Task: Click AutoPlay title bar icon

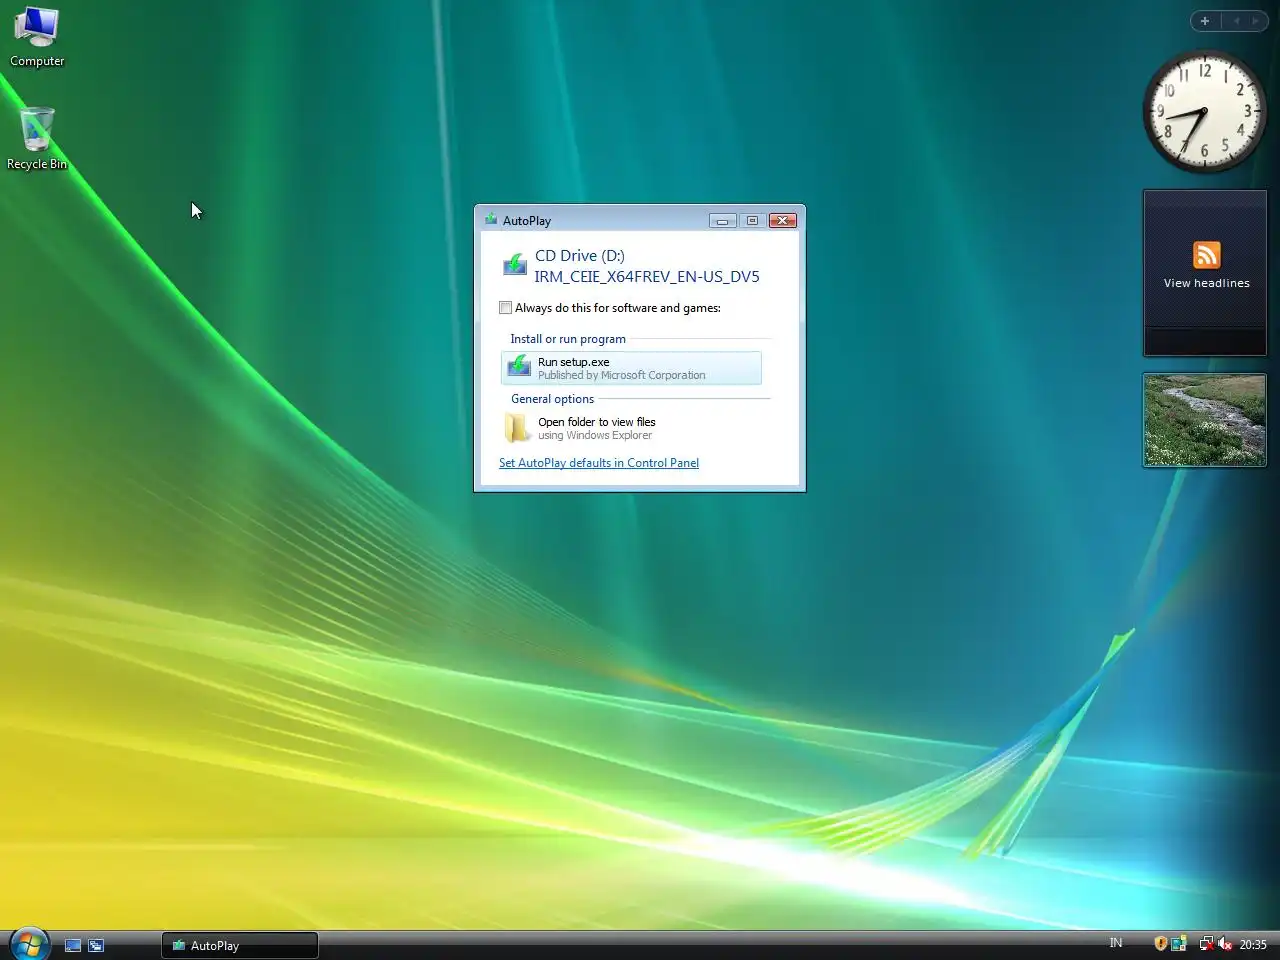Action: point(491,220)
